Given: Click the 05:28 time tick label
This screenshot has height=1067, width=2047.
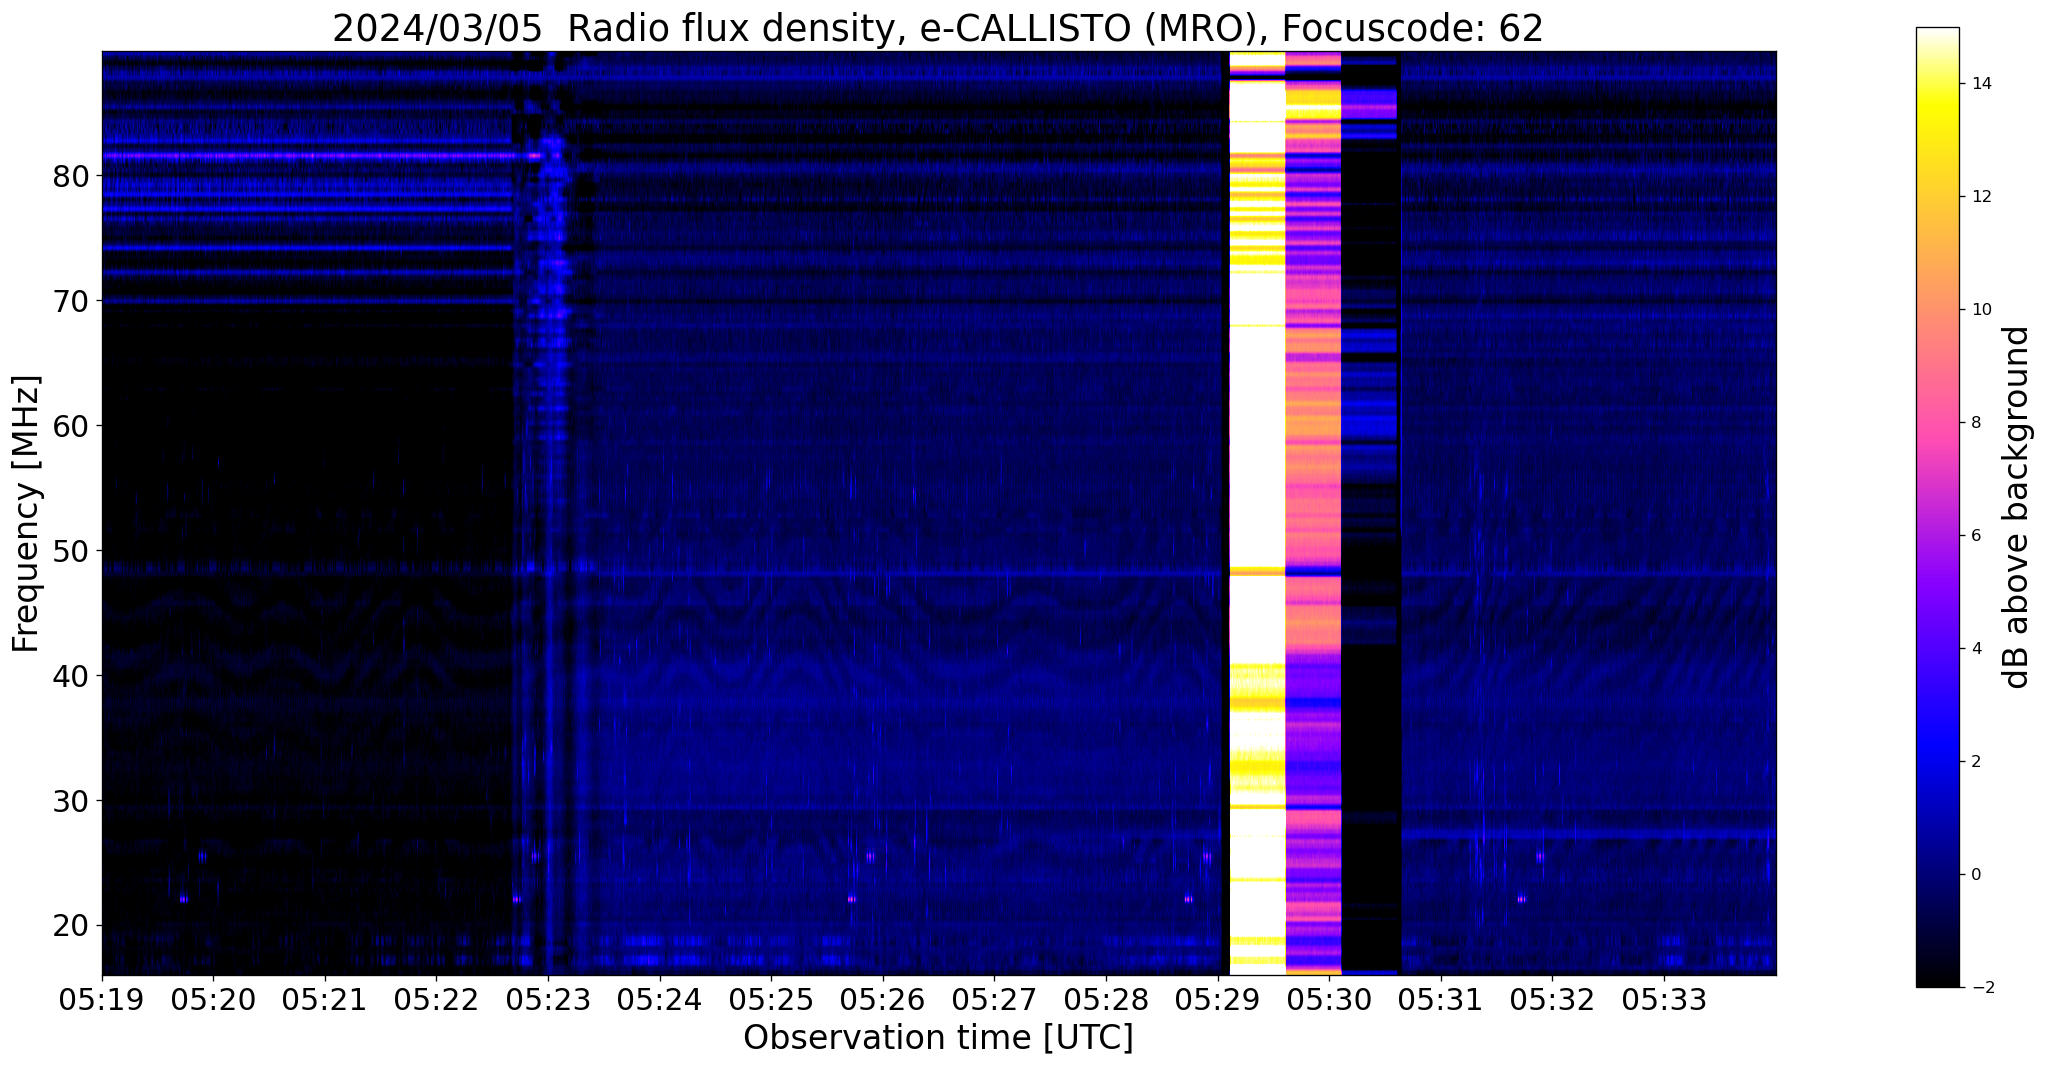Looking at the screenshot, I should pyautogui.click(x=1106, y=999).
